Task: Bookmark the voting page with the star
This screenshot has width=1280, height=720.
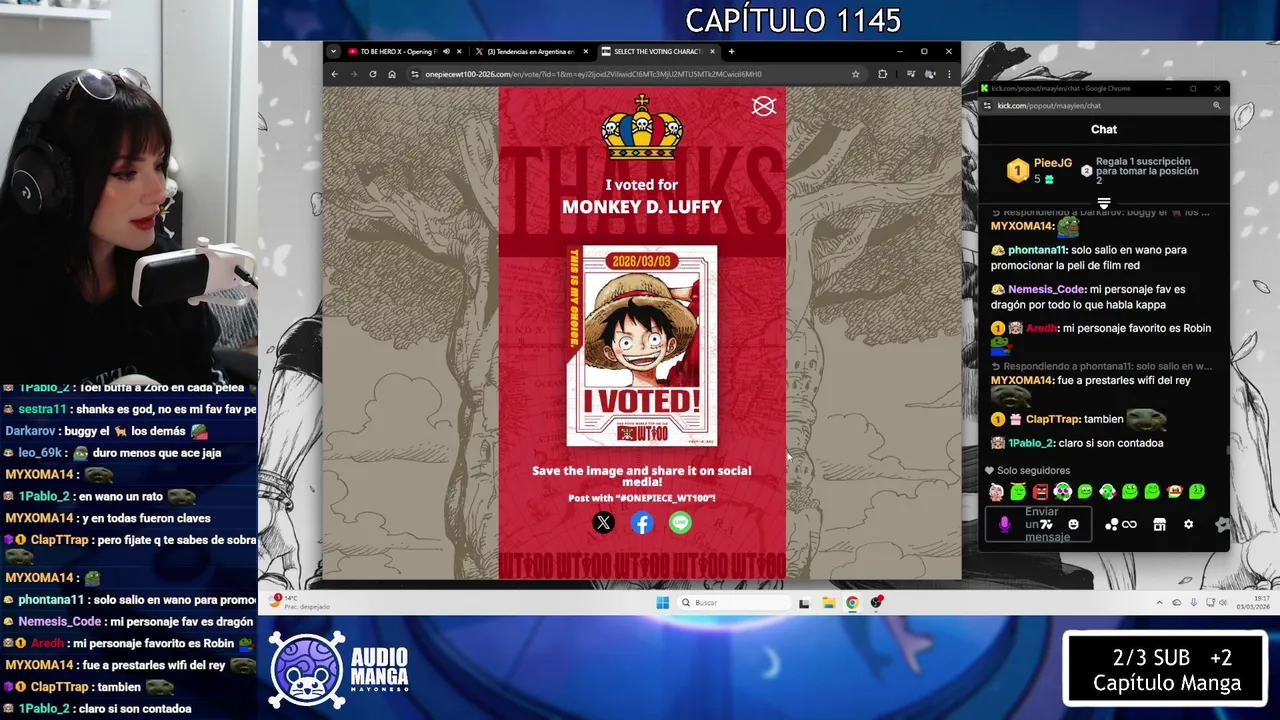Action: pyautogui.click(x=855, y=74)
